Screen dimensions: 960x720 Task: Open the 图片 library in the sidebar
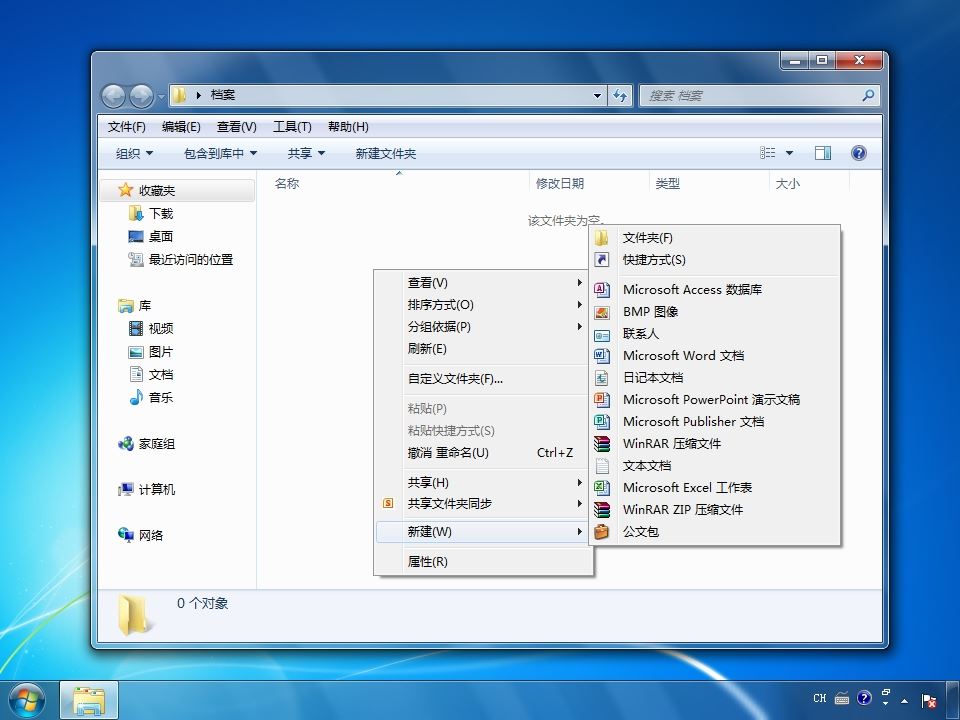click(x=160, y=352)
